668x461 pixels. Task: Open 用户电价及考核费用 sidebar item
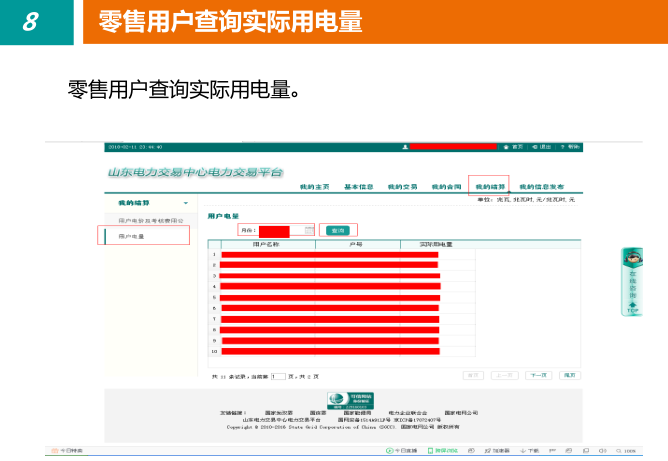pos(150,220)
